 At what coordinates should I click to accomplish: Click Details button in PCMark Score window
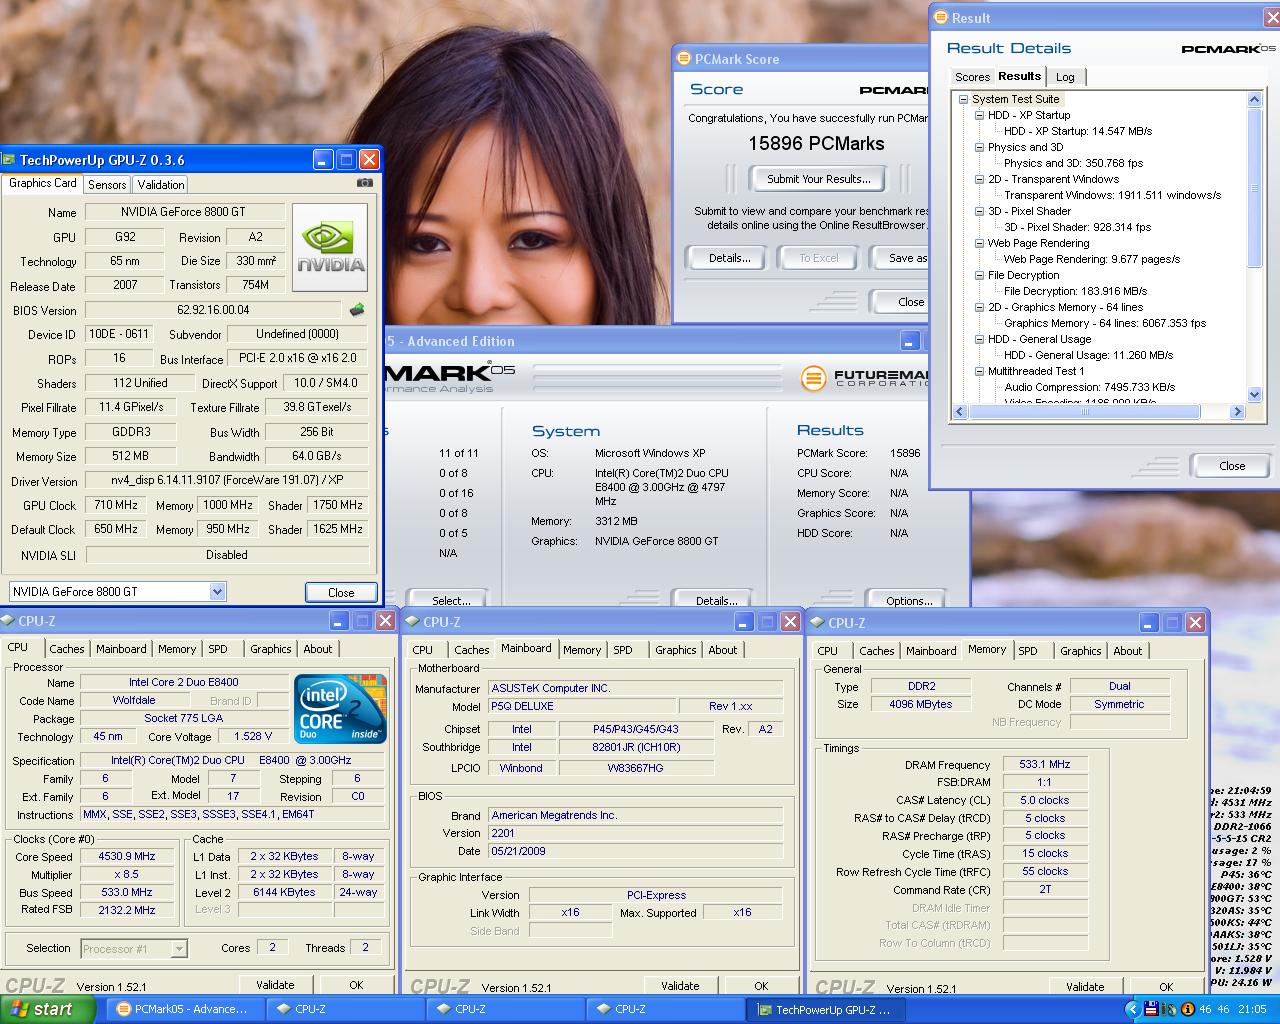pos(730,258)
